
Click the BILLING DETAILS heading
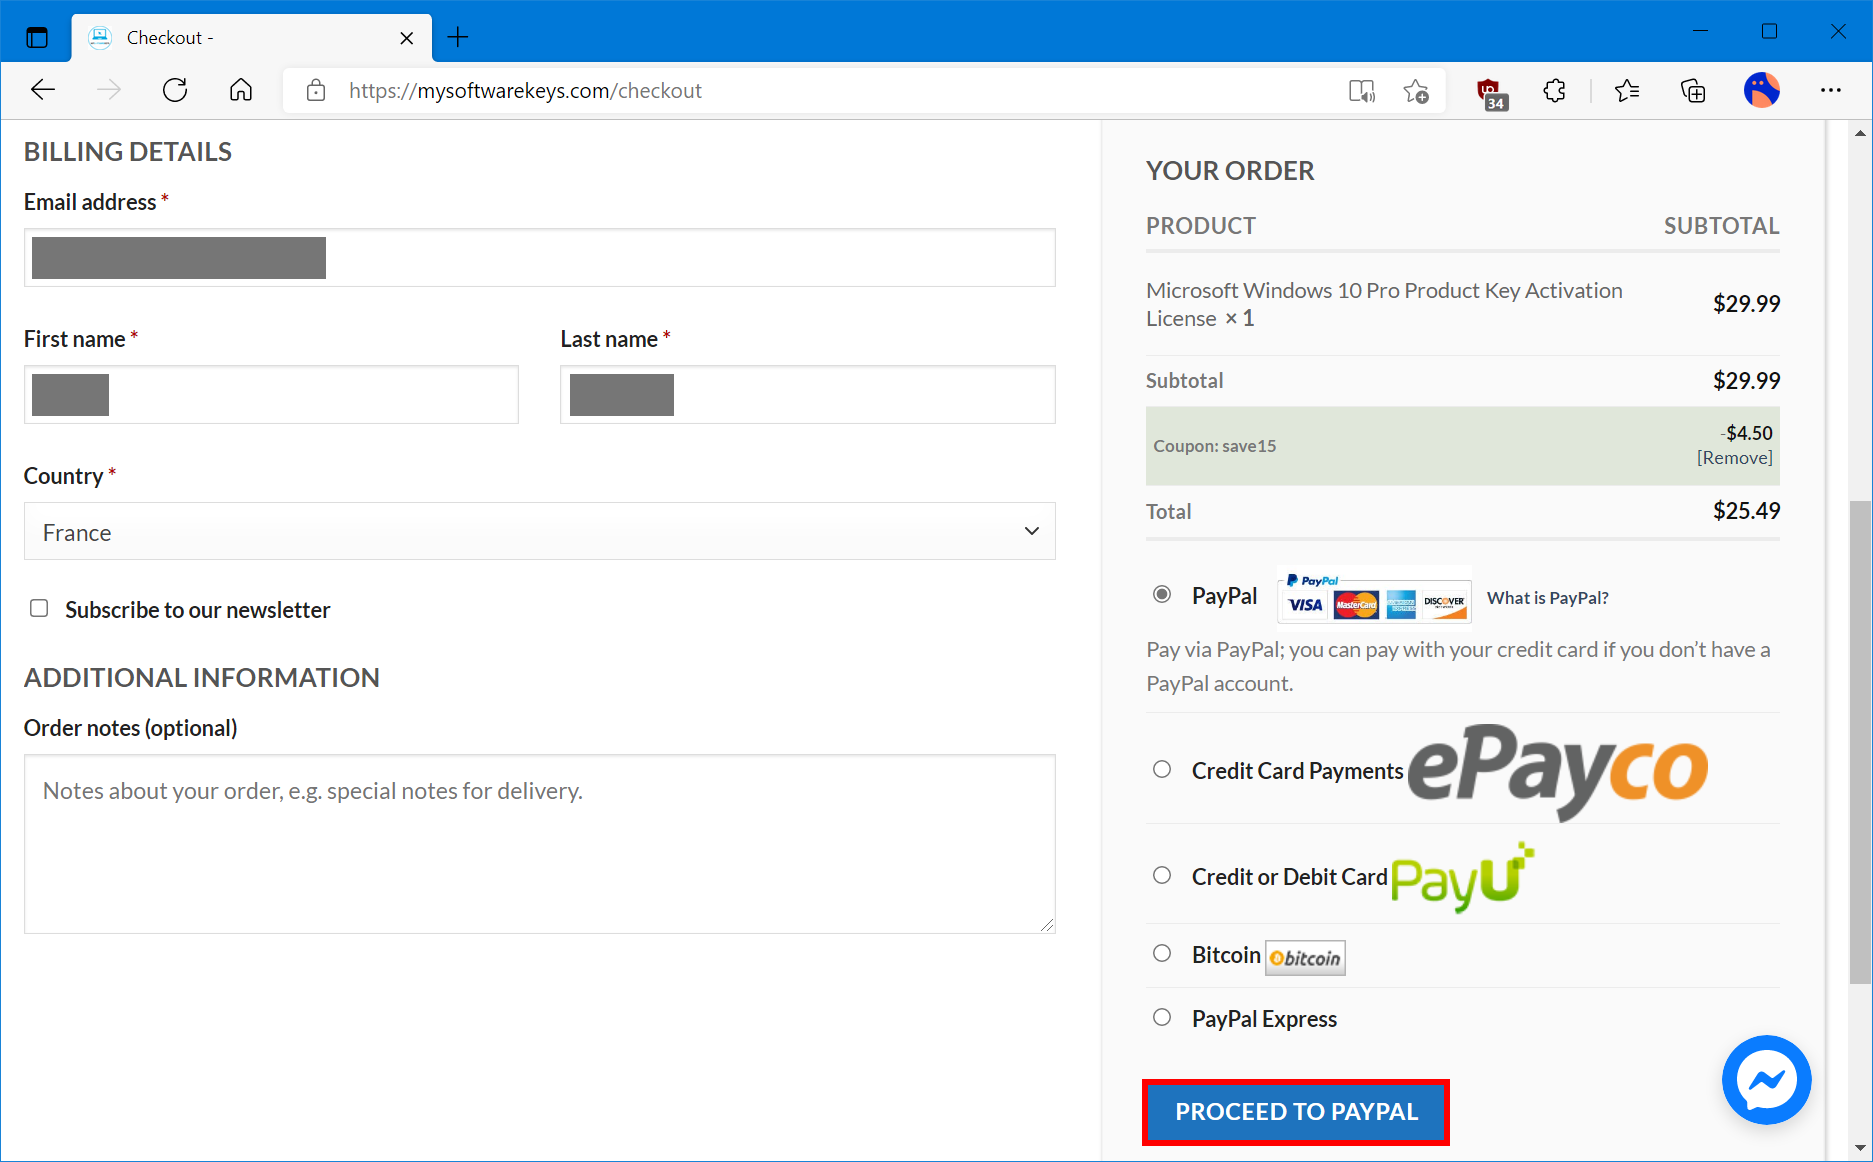click(x=128, y=152)
